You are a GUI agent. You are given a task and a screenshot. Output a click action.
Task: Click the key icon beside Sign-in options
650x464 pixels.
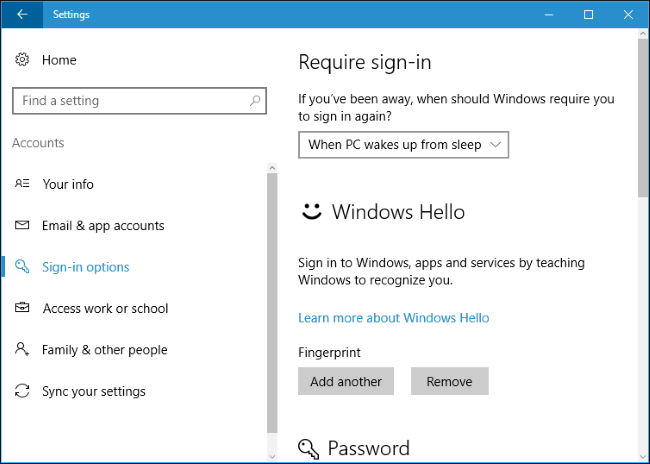22,266
